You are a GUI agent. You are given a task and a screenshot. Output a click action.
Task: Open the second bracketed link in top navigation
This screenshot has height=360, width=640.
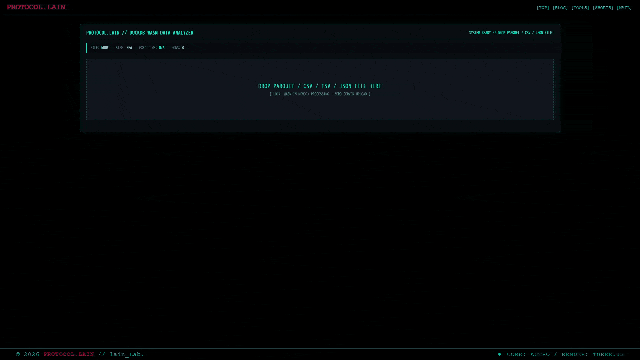click(560, 7)
